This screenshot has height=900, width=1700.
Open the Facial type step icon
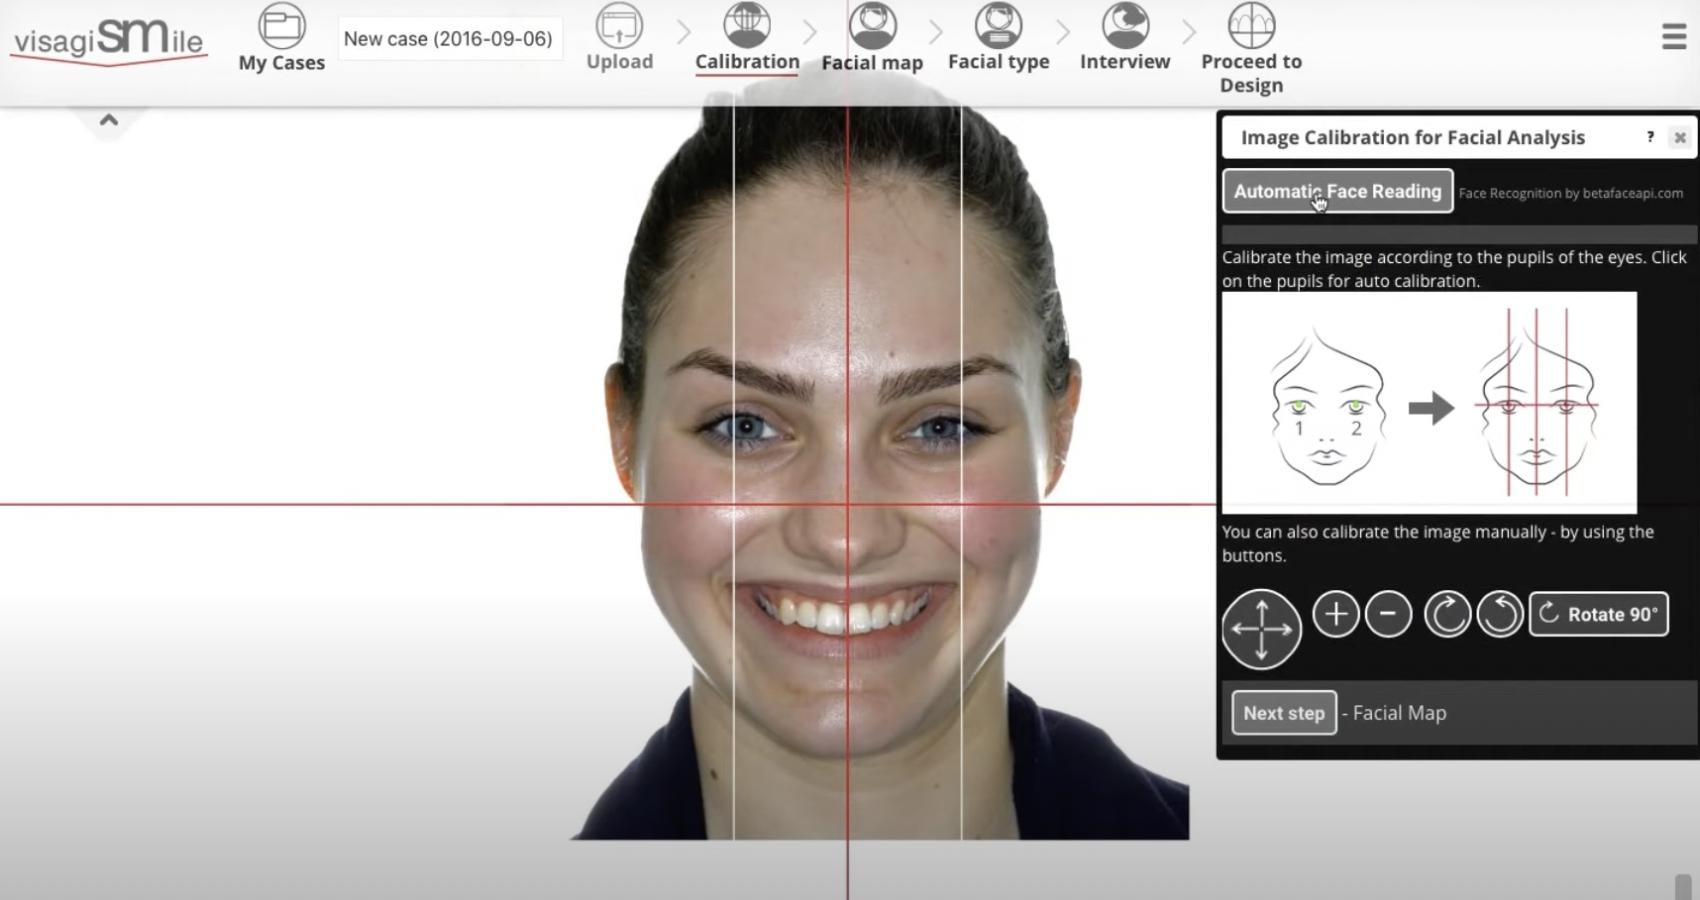[998, 26]
